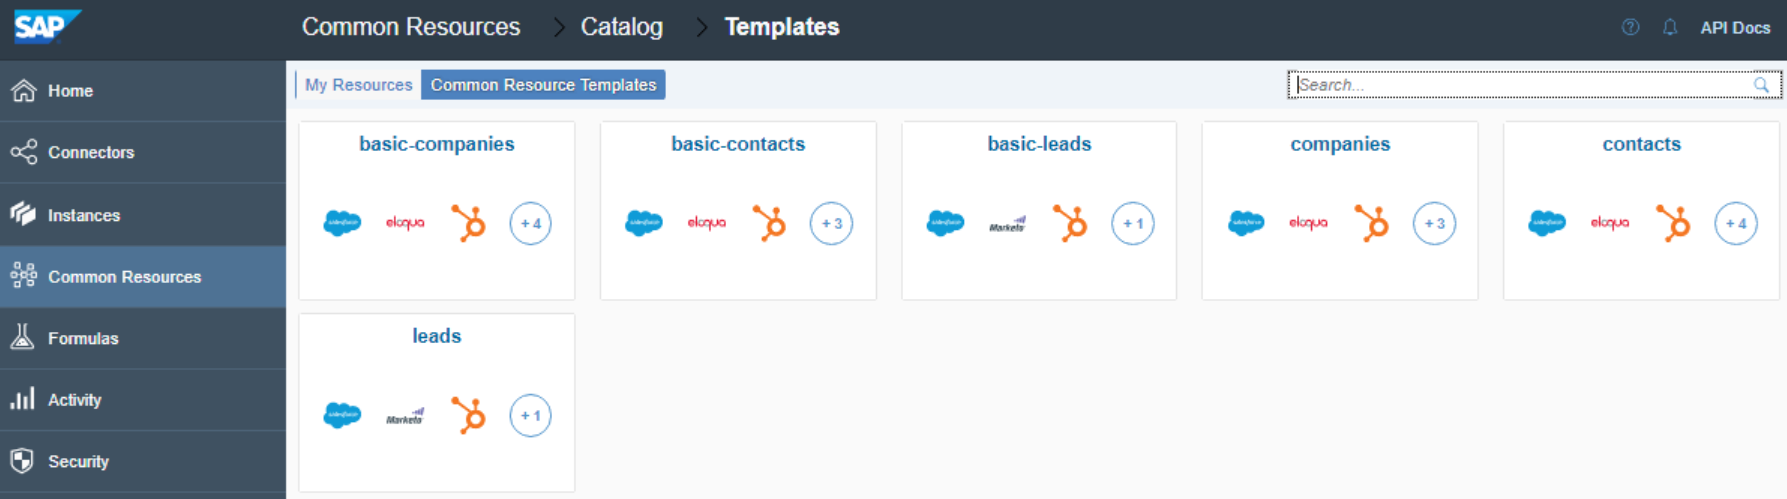
Task: Switch to My Resources tab
Action: pos(358,85)
